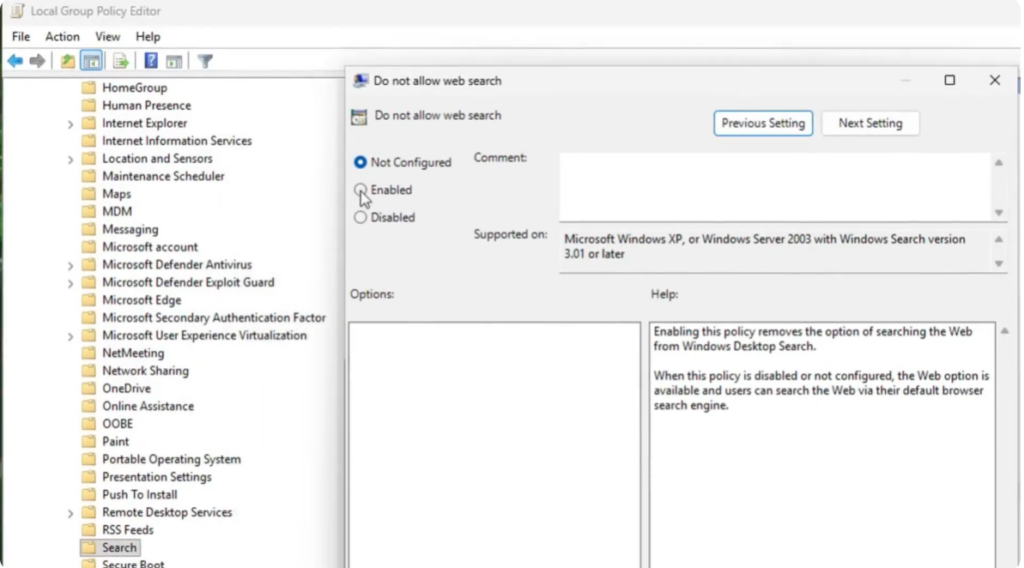The height and width of the screenshot is (568, 1024).
Task: Maximize the policy dialog window
Action: click(950, 80)
